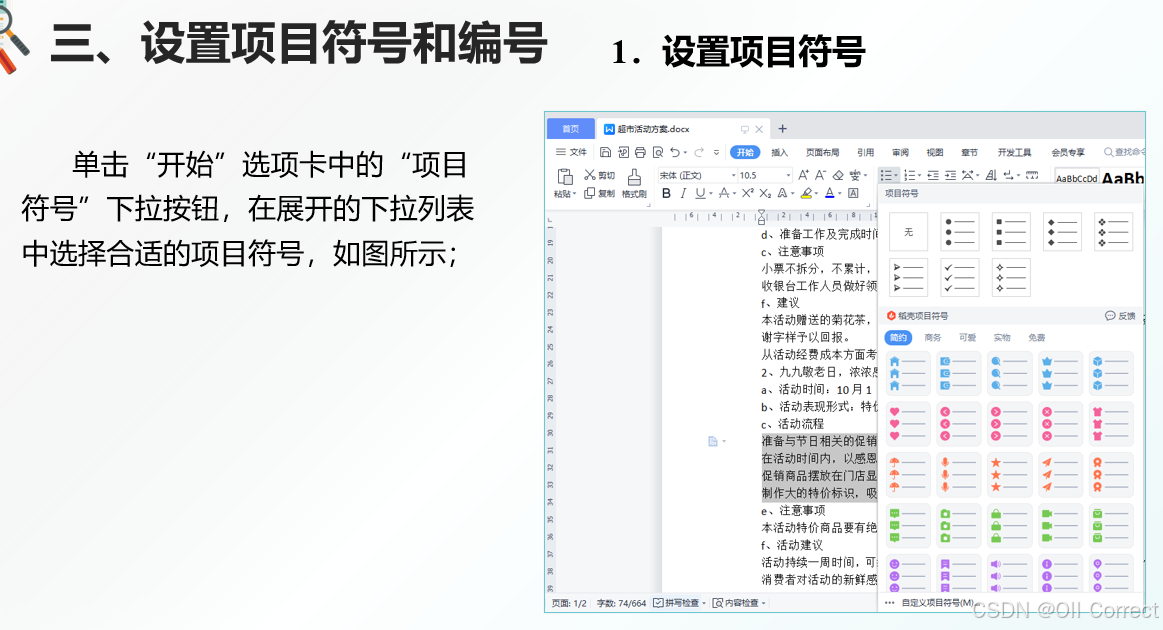This screenshot has width=1163, height=630.
Task: Add a new tab with plus button
Action: [x=782, y=128]
